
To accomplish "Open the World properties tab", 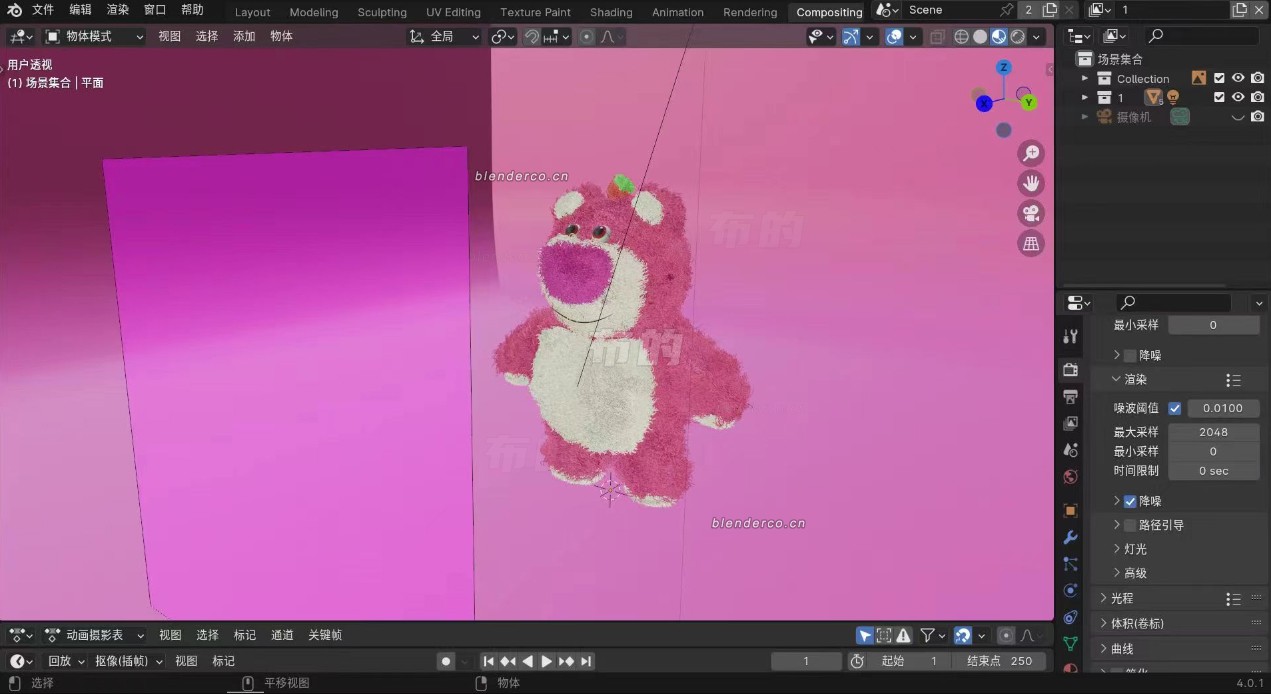I will click(1071, 477).
